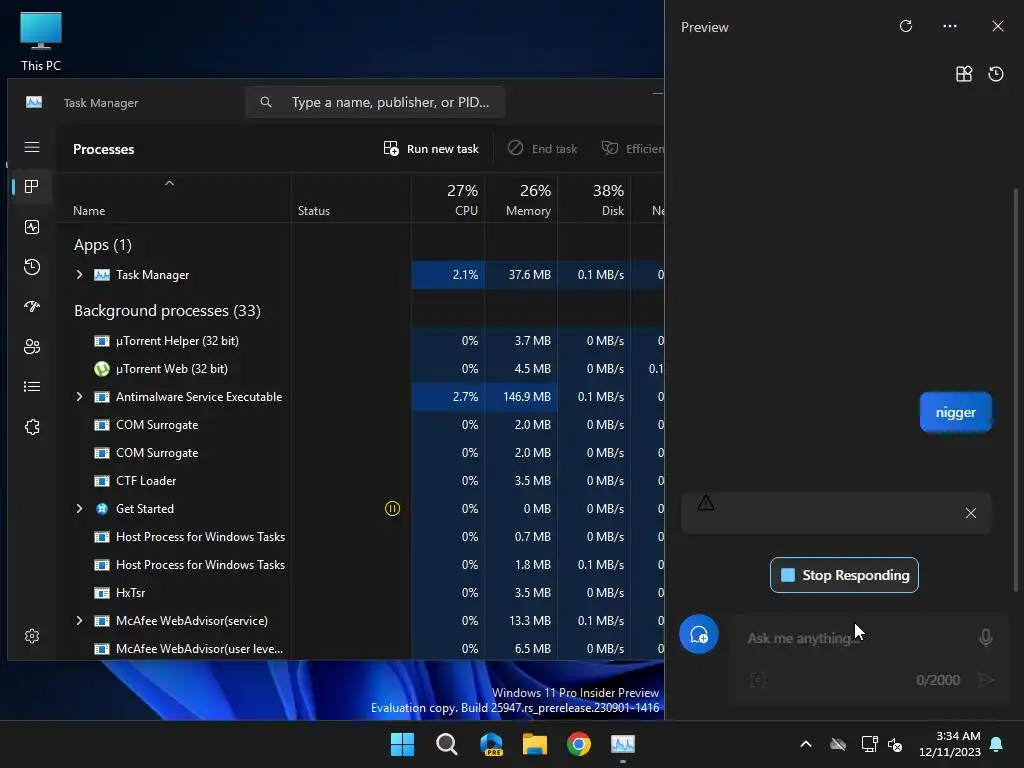
Task: Click the warning triangle icon in Copilot
Action: coord(705,503)
